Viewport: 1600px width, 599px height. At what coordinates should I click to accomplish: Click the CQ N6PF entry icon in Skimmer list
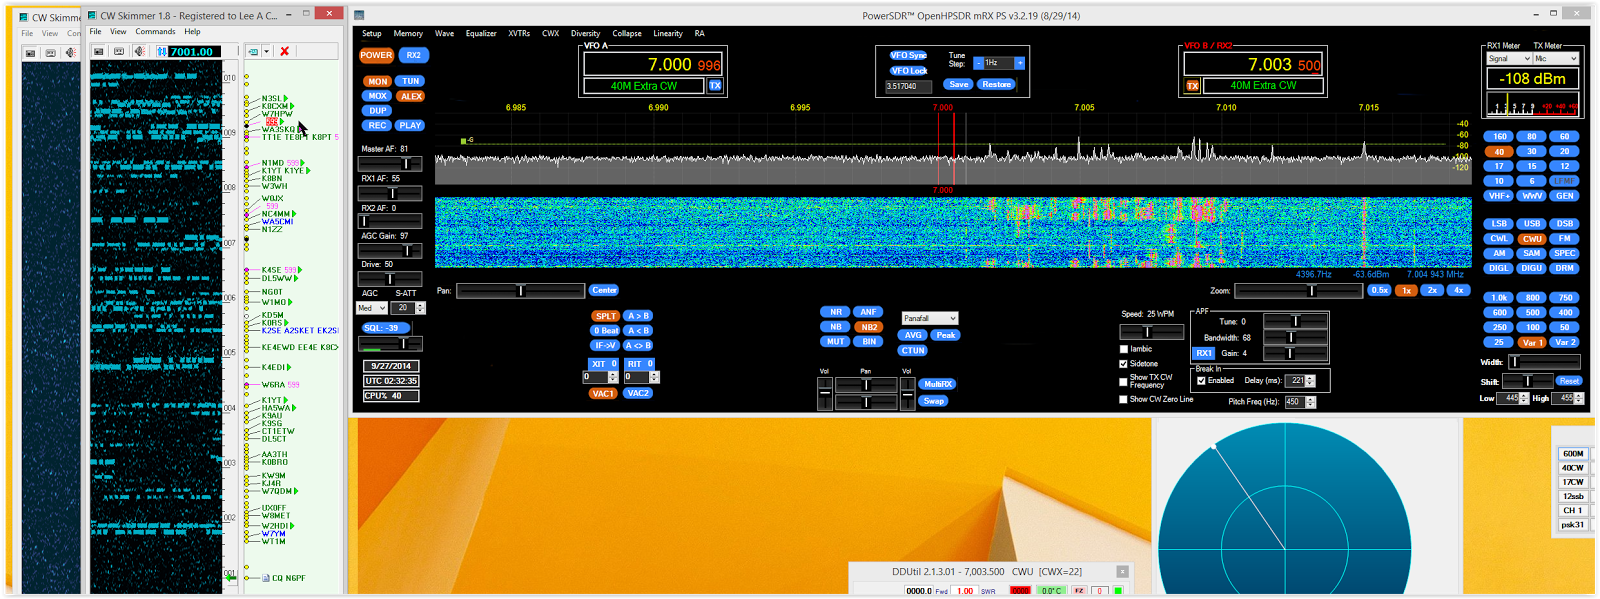(x=265, y=578)
